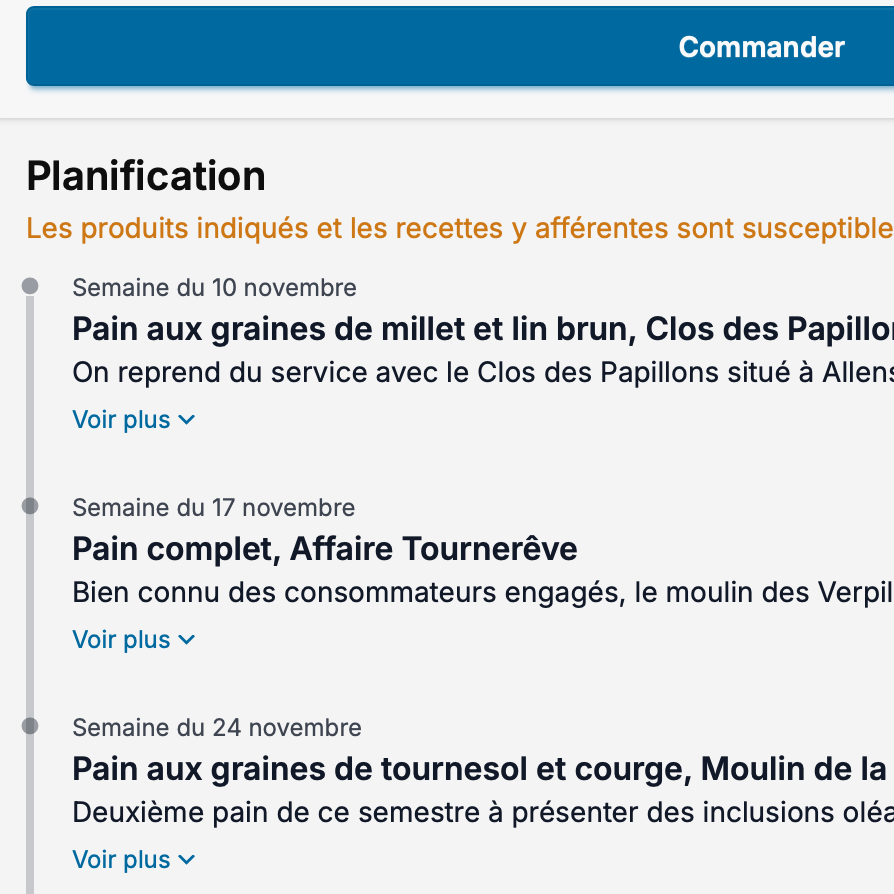Open Voir plus for the tournesol bread
Image resolution: width=894 pixels, height=894 pixels.
click(x=133, y=860)
